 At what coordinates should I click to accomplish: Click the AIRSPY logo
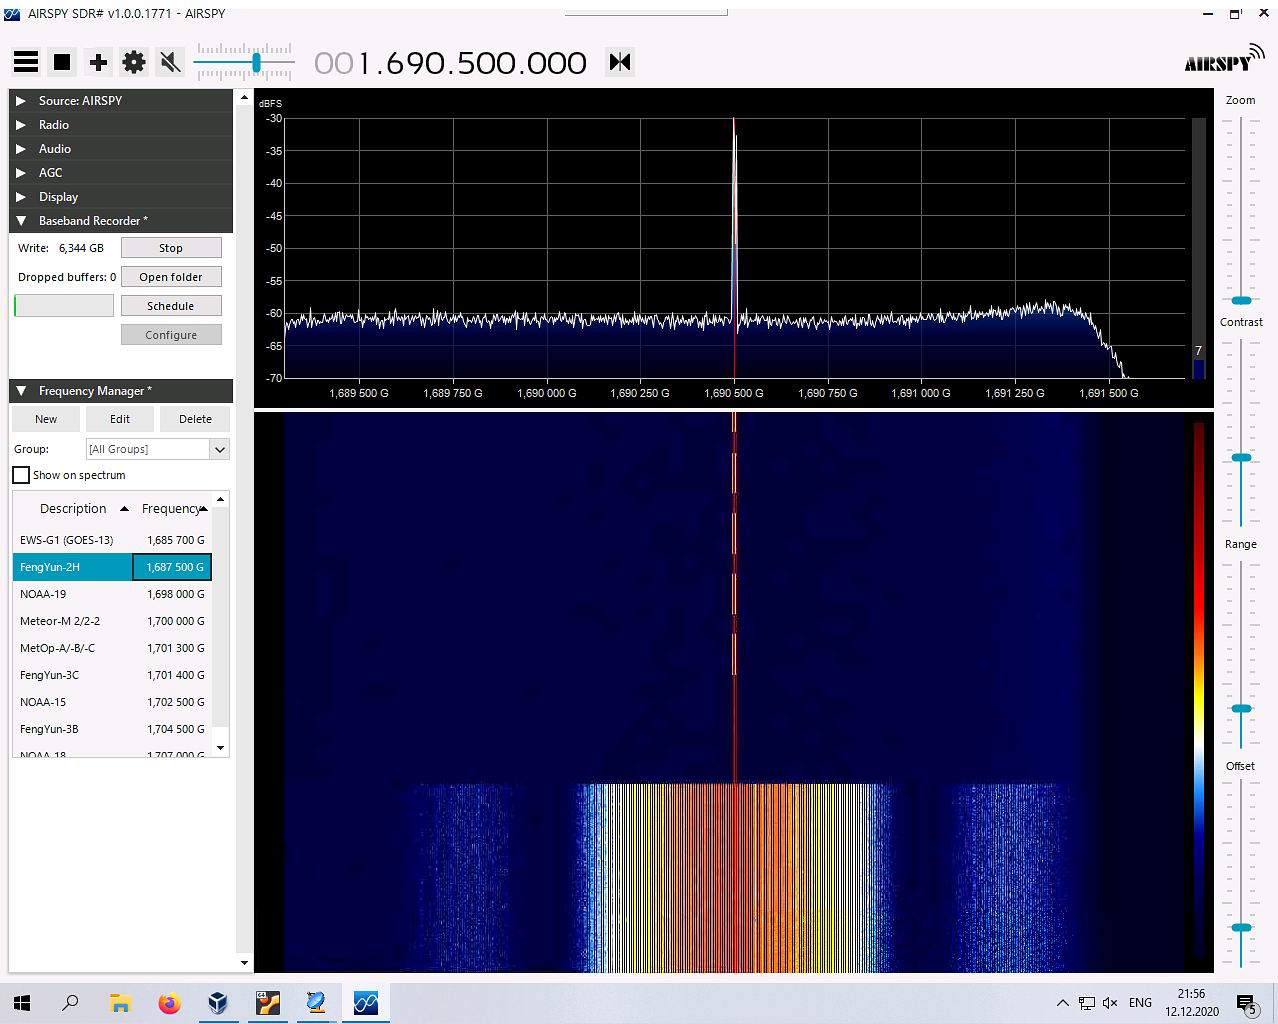tap(1223, 60)
